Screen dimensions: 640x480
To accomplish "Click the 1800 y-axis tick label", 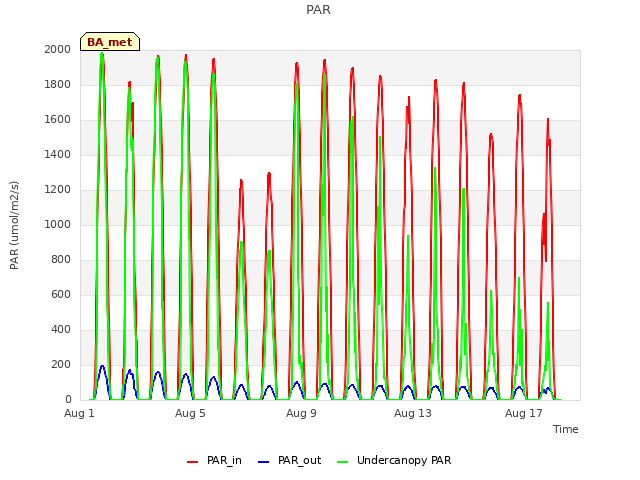I will coord(58,84).
